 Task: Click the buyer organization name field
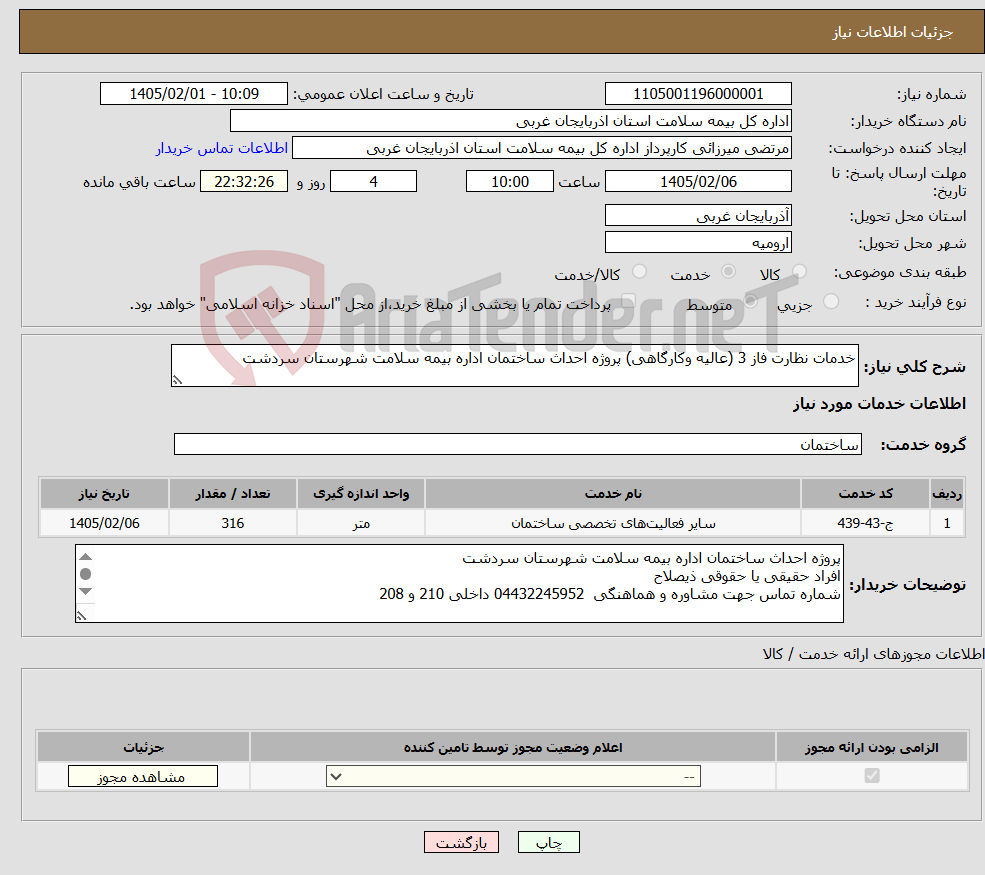click(x=511, y=121)
